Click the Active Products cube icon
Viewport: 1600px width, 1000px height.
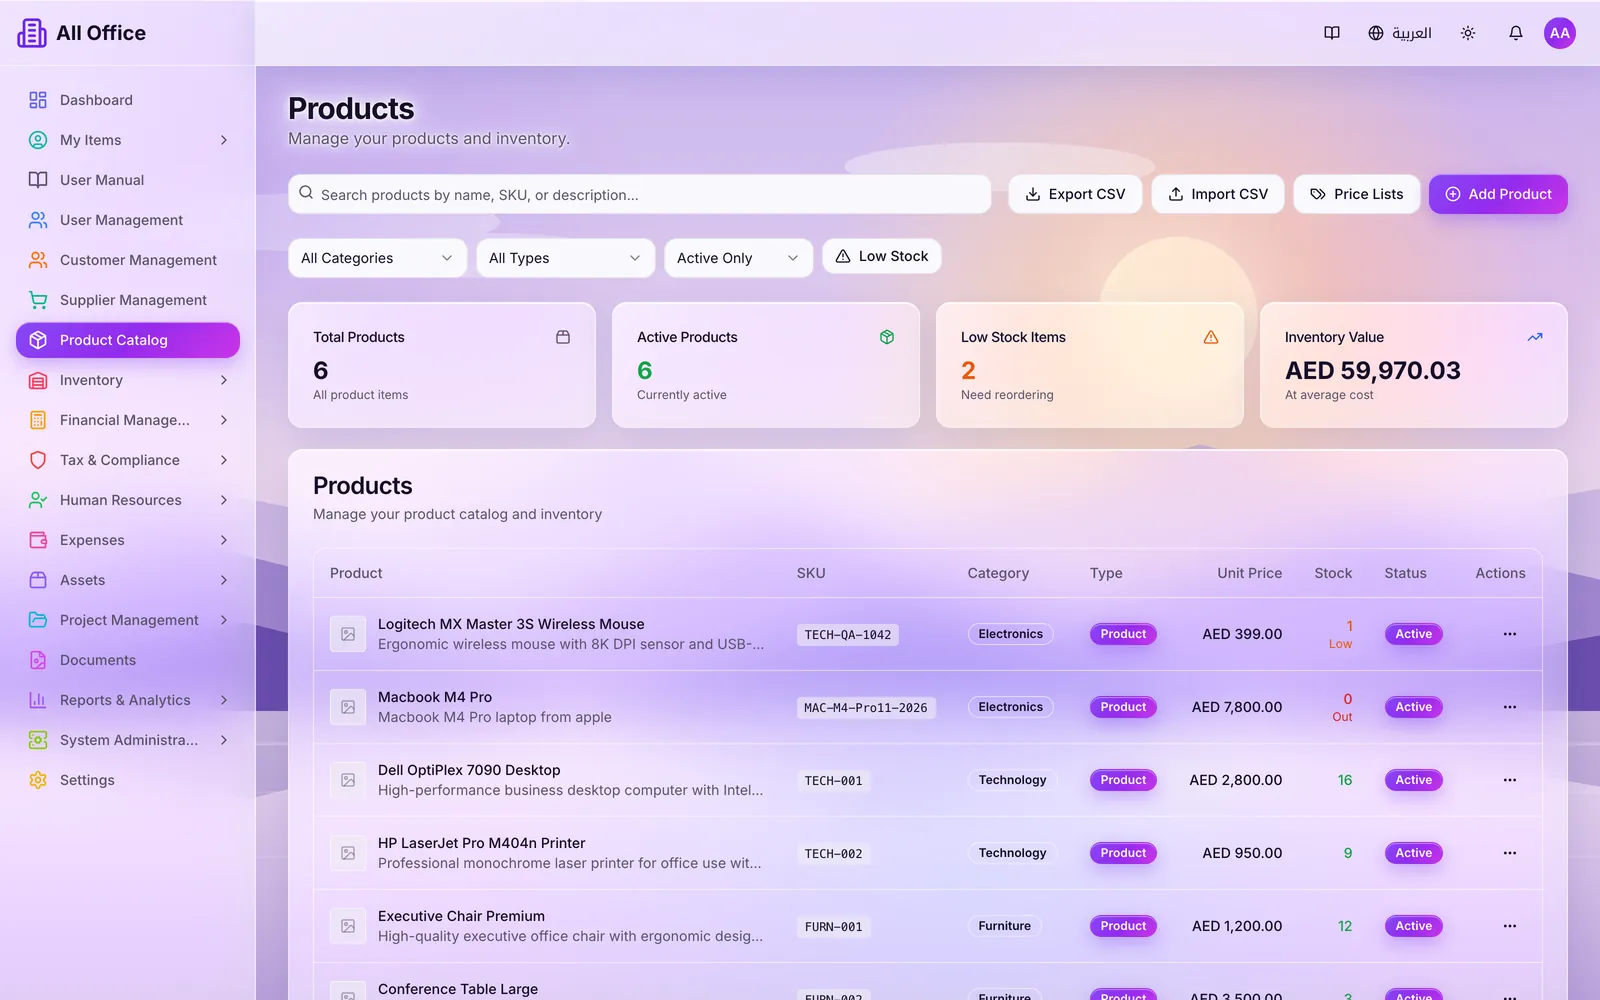pos(887,337)
